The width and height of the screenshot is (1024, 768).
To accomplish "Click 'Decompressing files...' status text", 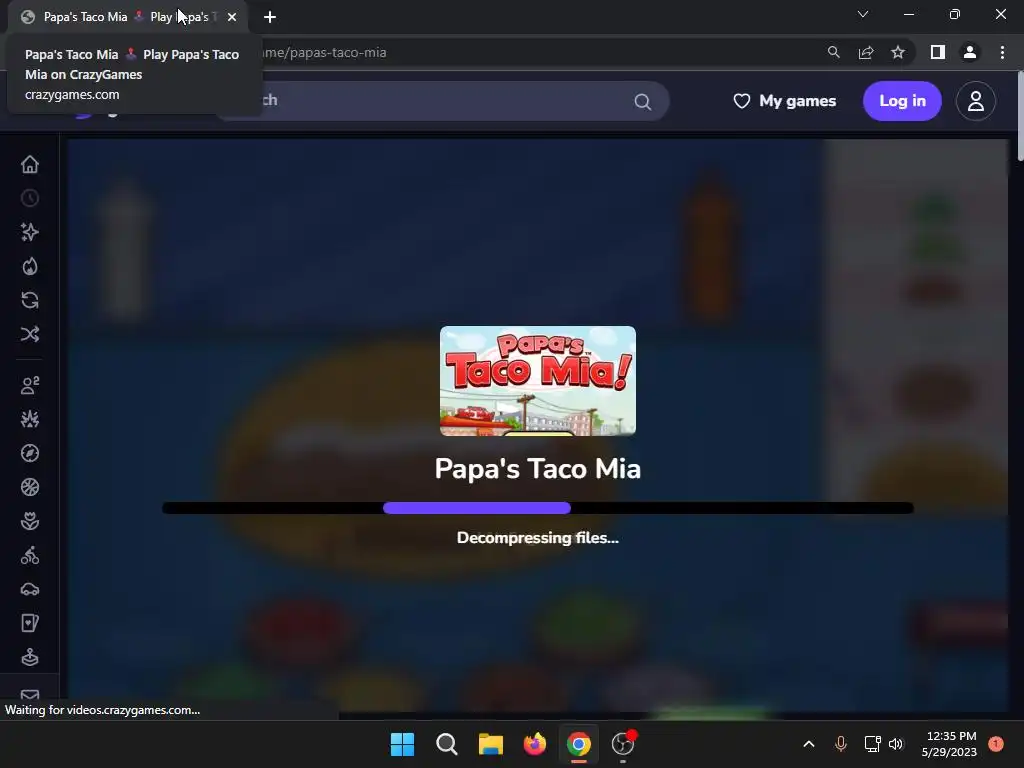I will click(537, 538).
